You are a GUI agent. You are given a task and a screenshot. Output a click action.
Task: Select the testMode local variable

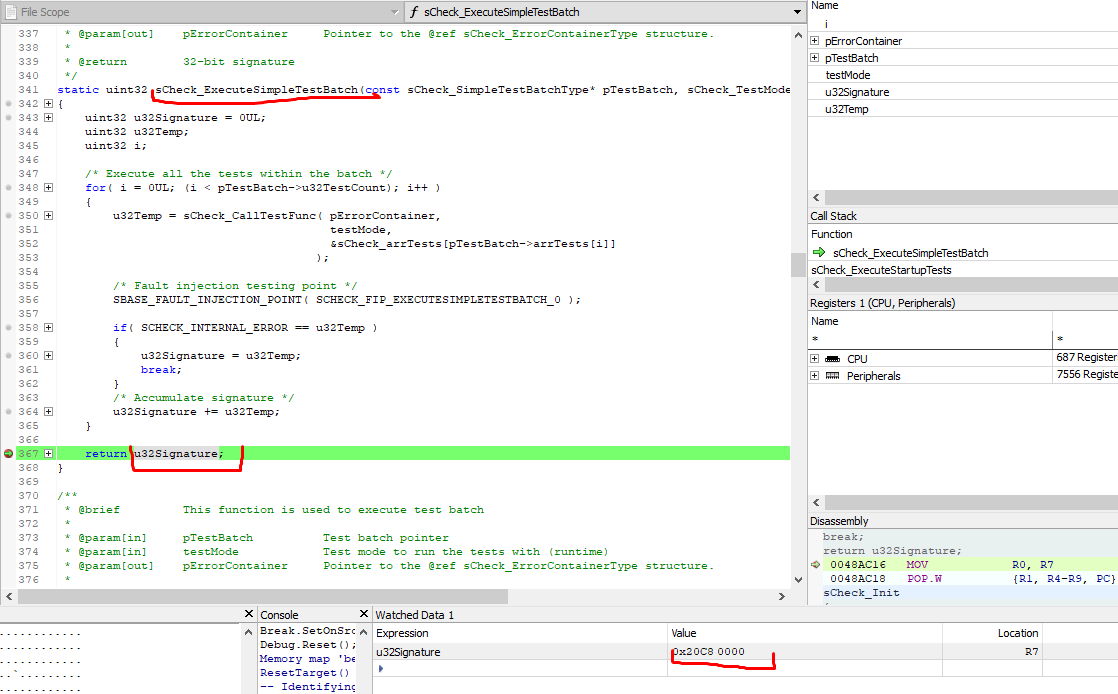click(848, 75)
